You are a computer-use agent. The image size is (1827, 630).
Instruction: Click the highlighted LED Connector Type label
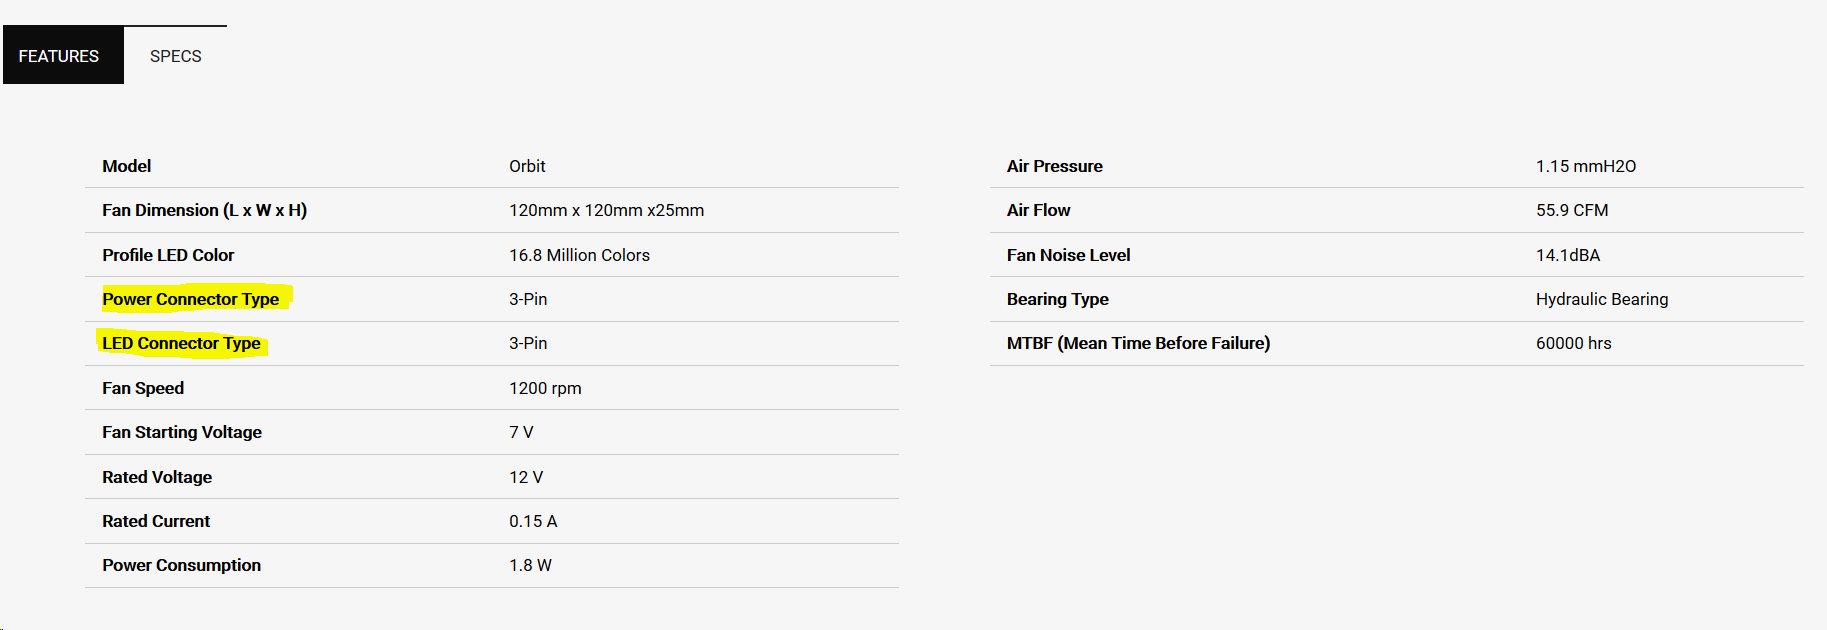[181, 343]
